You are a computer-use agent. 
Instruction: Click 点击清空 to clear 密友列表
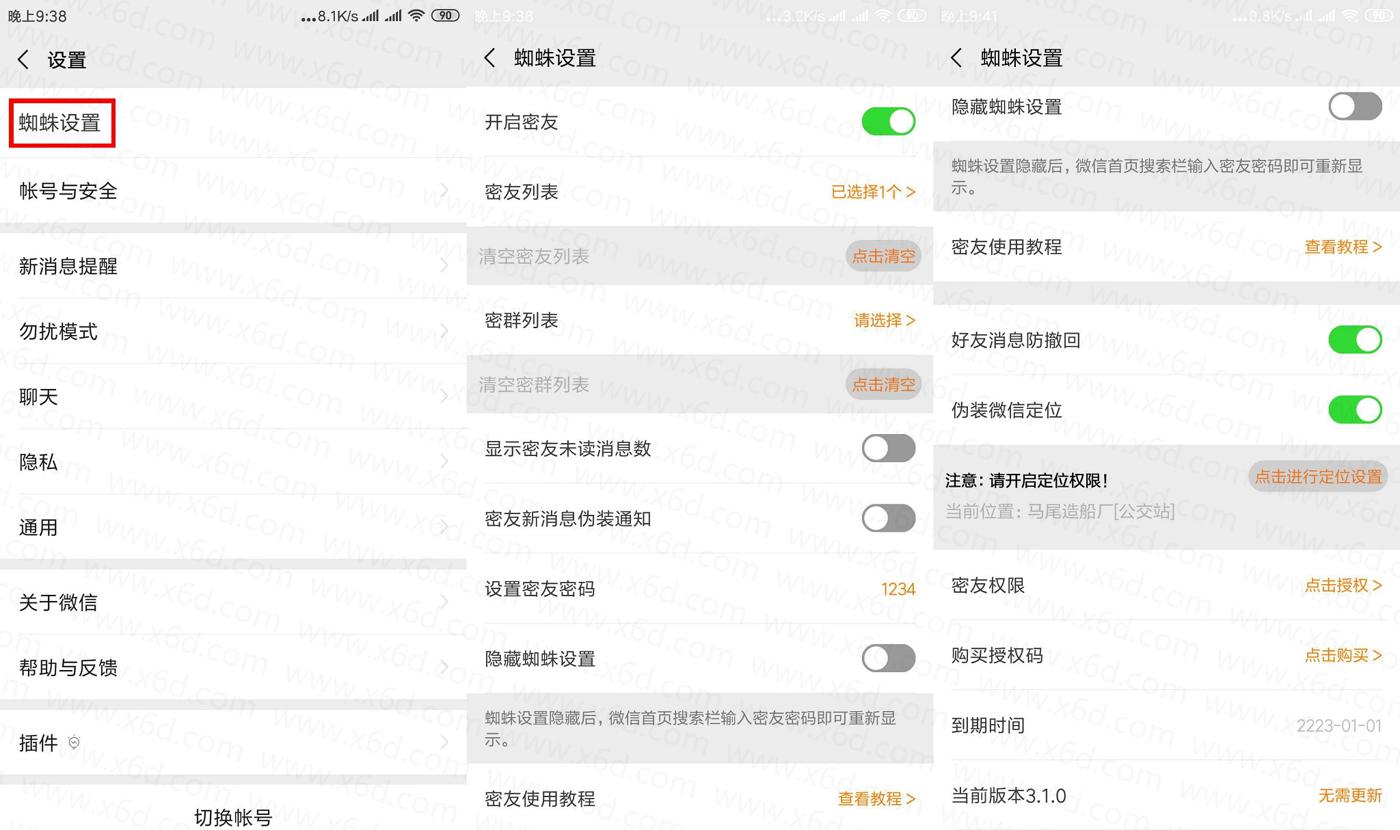pyautogui.click(x=884, y=256)
